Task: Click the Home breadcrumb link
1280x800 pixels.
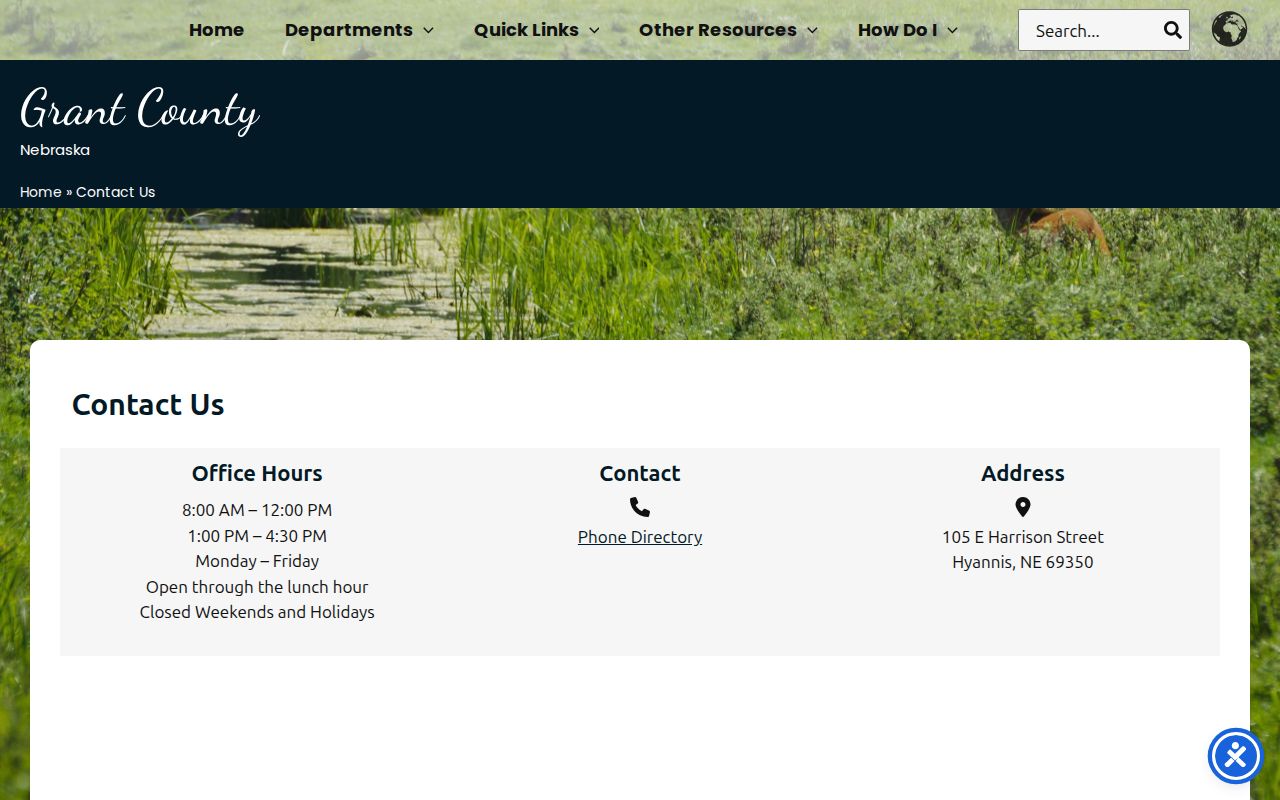Action: click(x=41, y=192)
